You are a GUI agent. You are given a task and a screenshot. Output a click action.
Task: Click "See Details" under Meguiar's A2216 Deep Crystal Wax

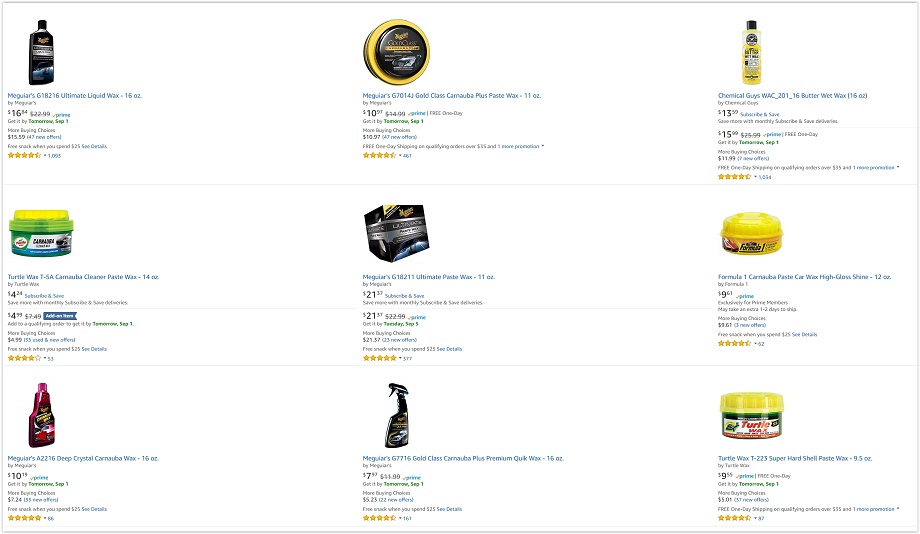pyautogui.click(x=94, y=509)
